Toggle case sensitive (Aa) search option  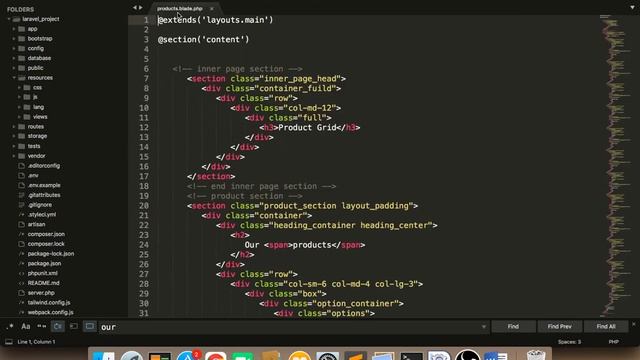coord(26,327)
